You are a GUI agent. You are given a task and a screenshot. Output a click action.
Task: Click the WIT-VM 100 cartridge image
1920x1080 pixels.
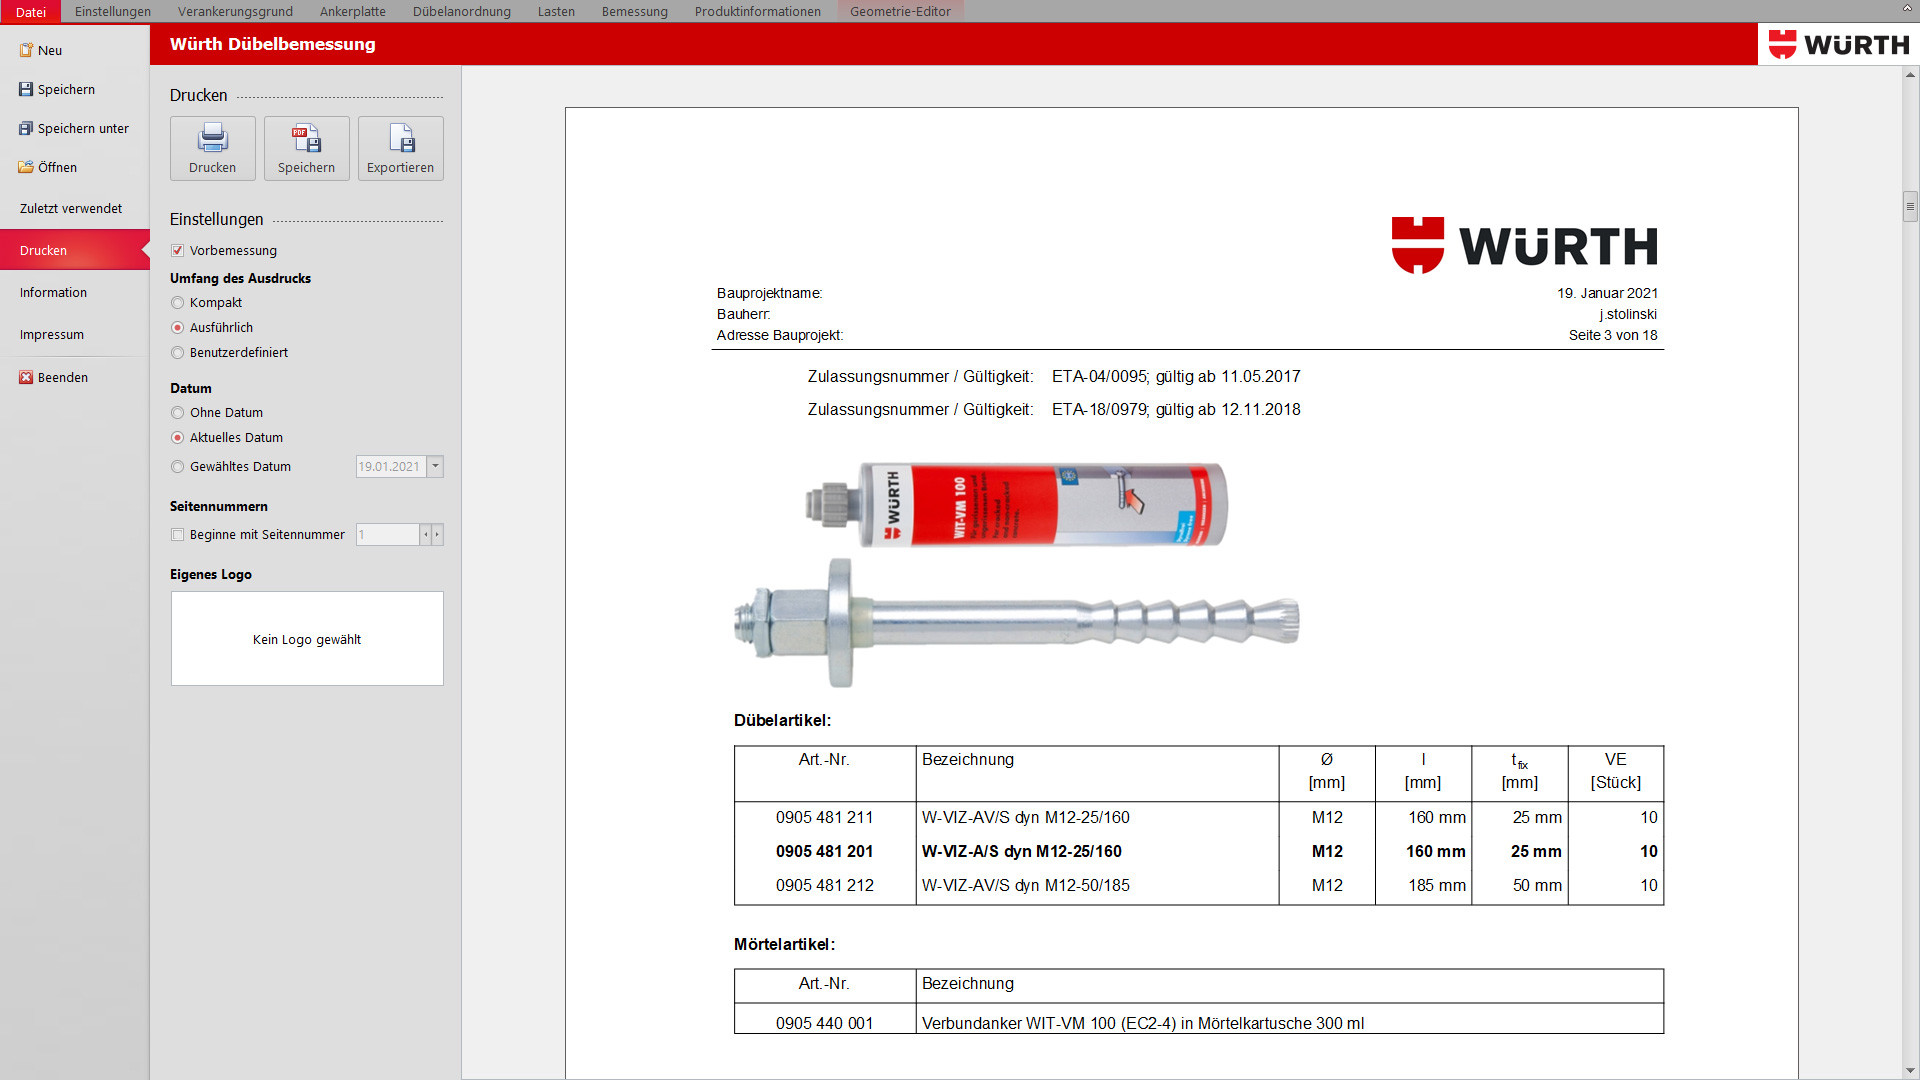[1017, 504]
